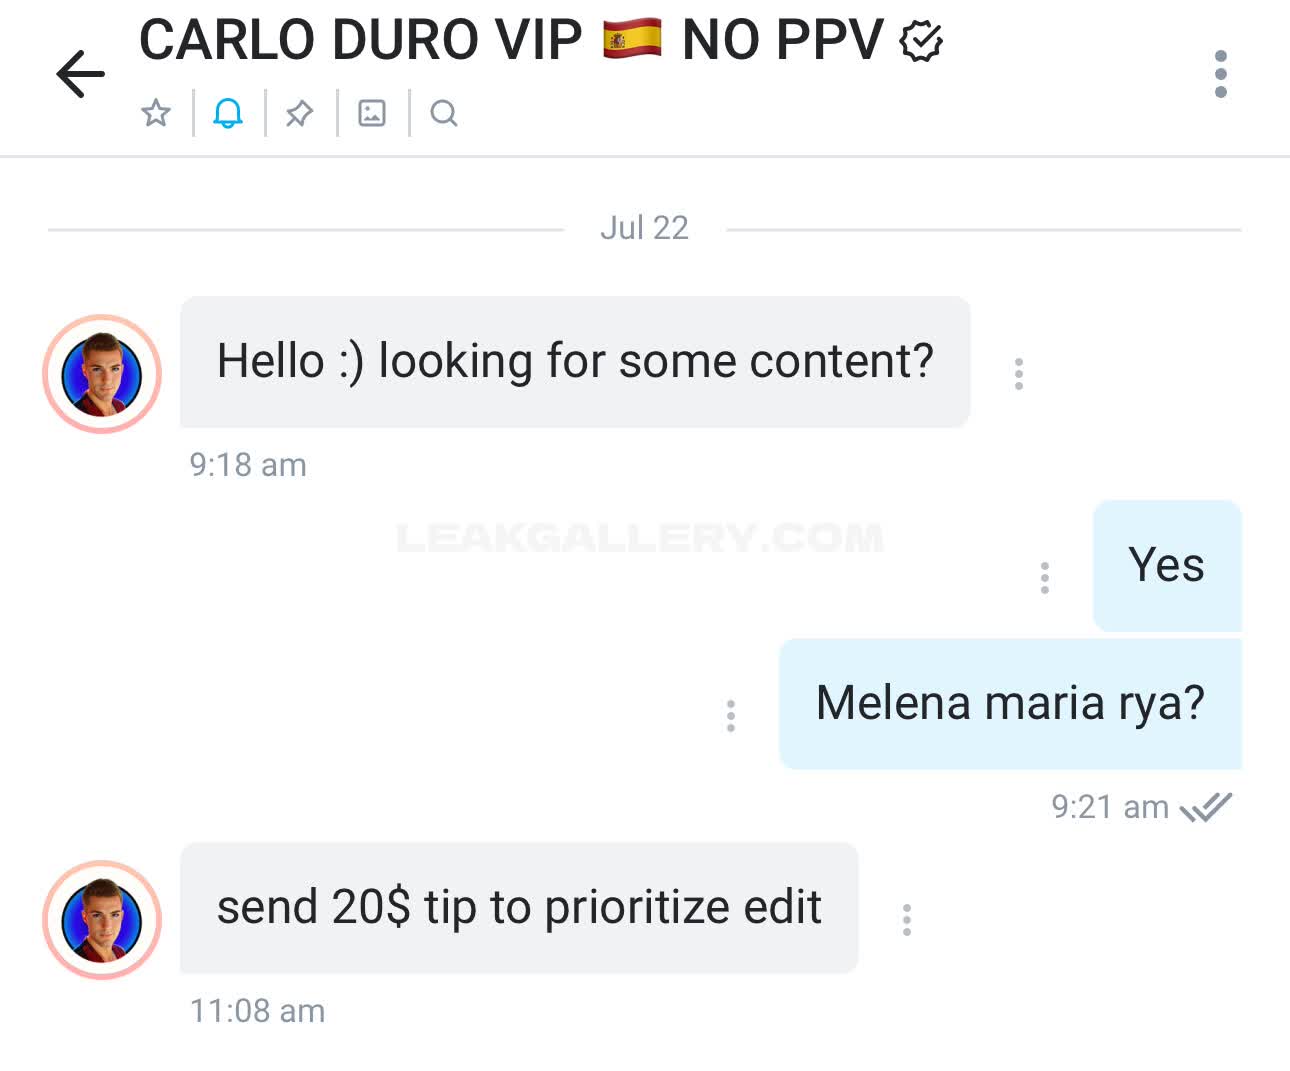The image size is (1290, 1071).
Task: Go back using the left arrow
Action: [80, 74]
